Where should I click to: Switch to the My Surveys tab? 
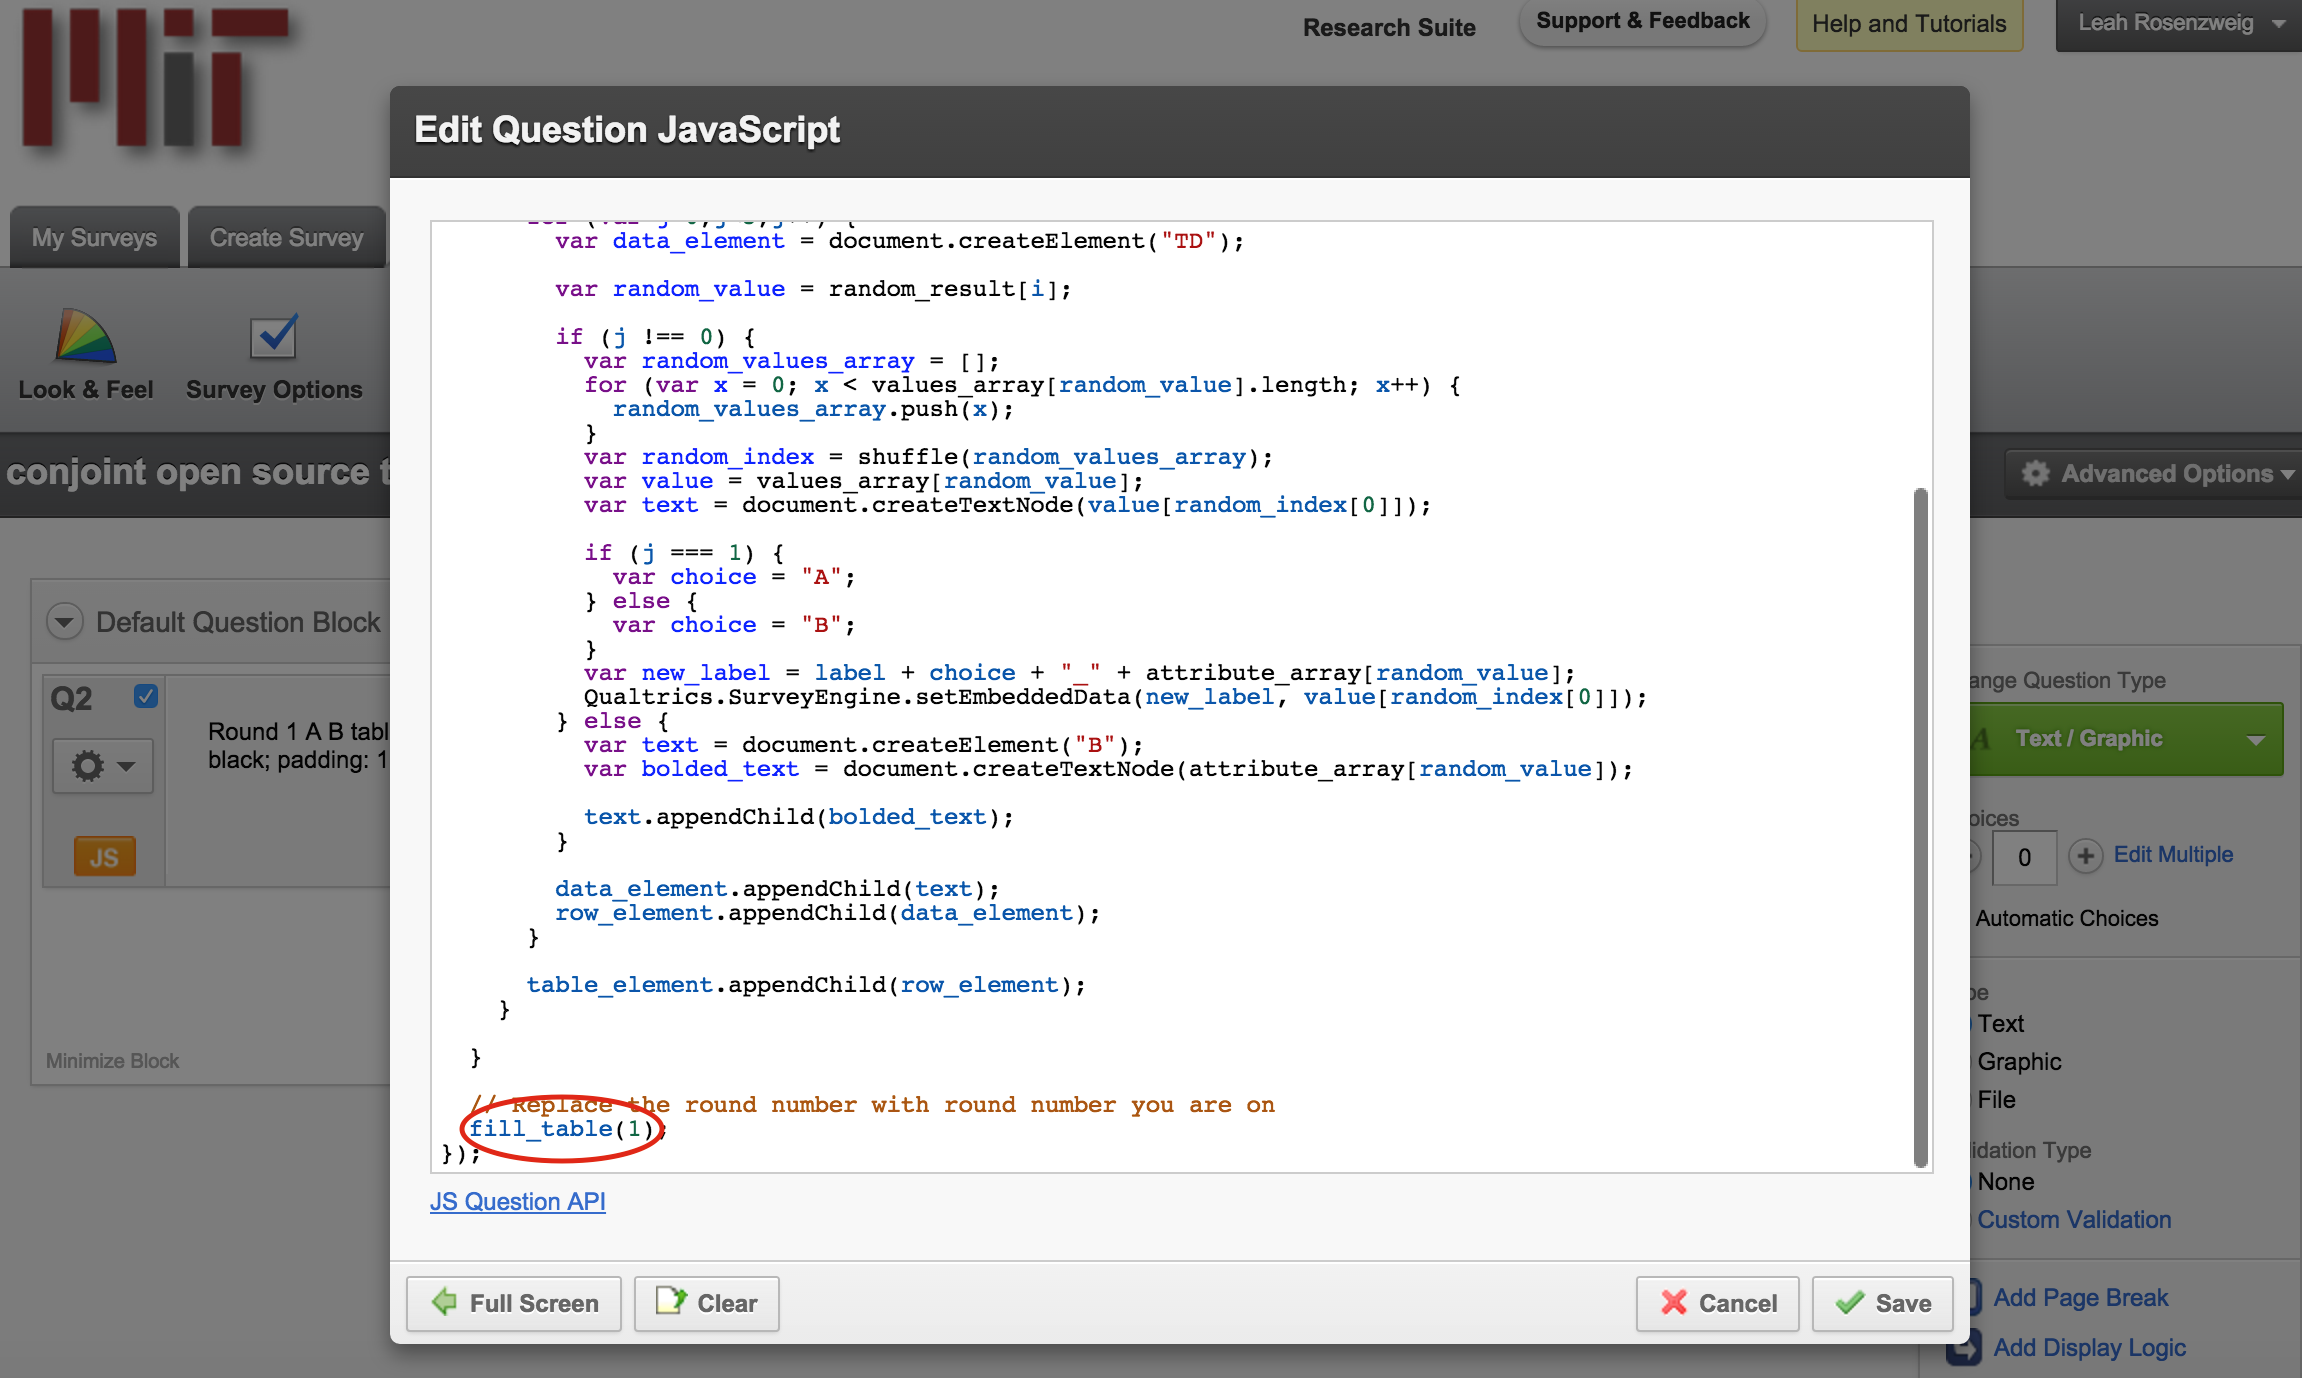[94, 238]
